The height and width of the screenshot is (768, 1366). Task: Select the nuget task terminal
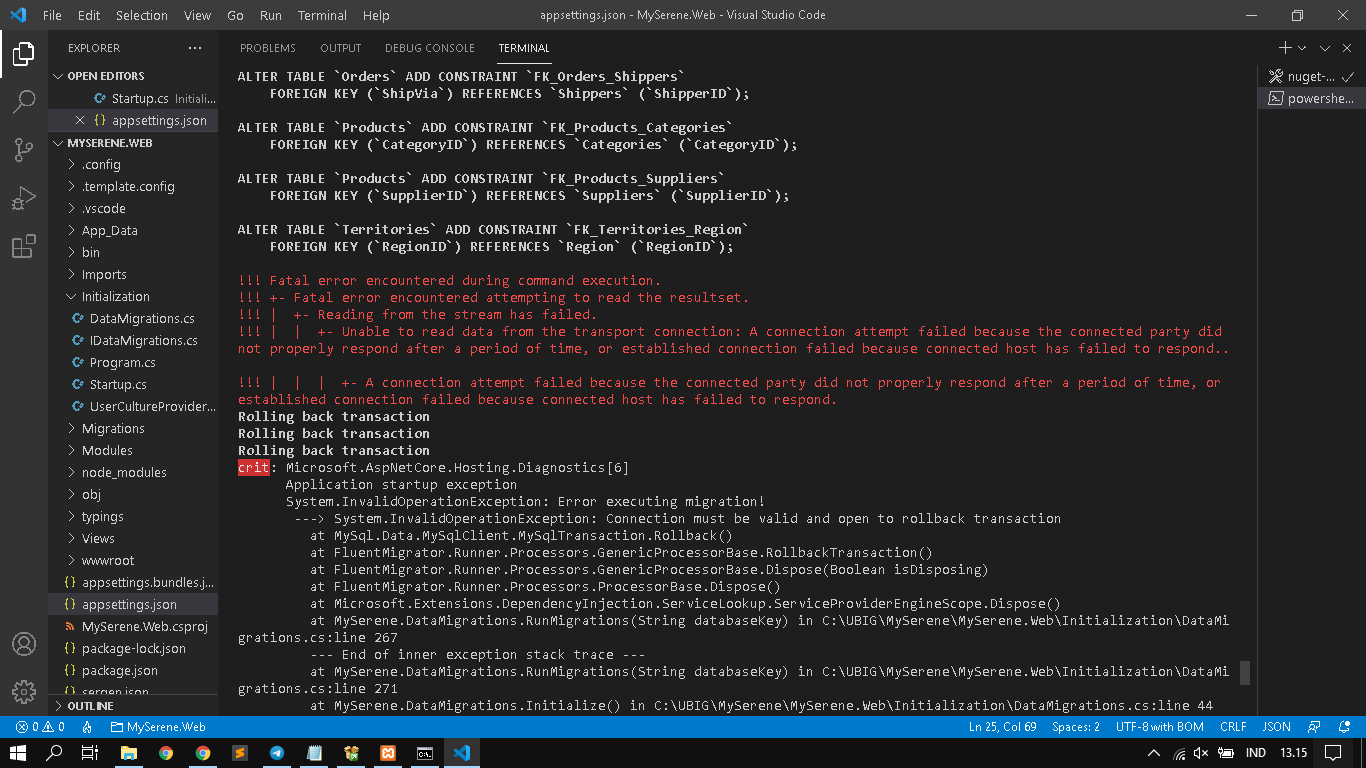point(1311,76)
